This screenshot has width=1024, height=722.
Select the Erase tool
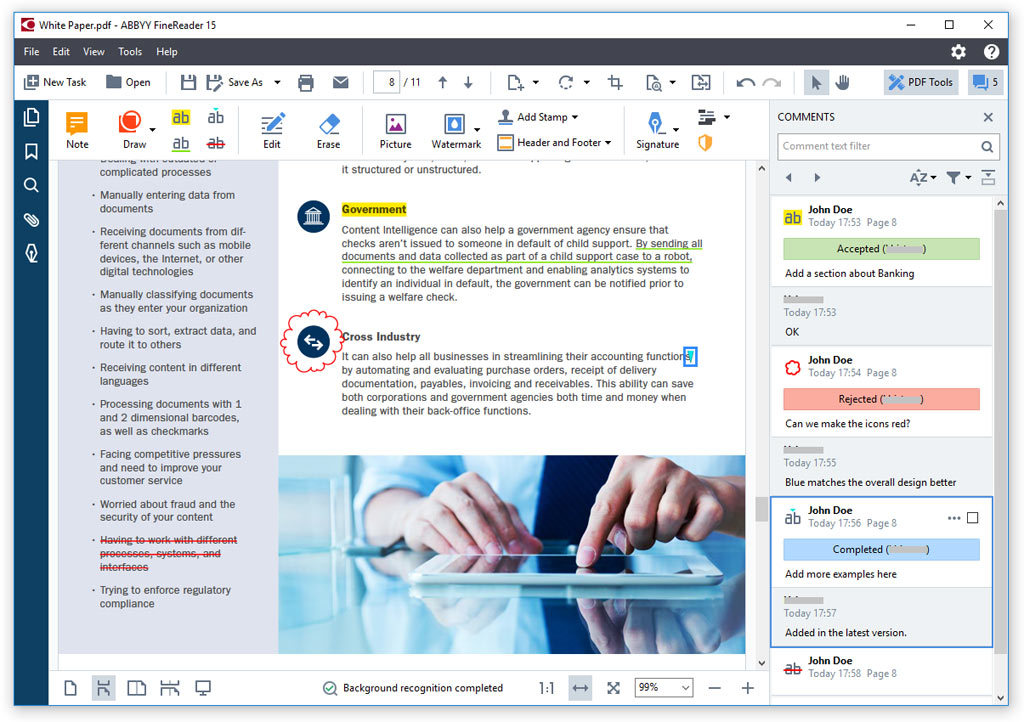pos(328,130)
